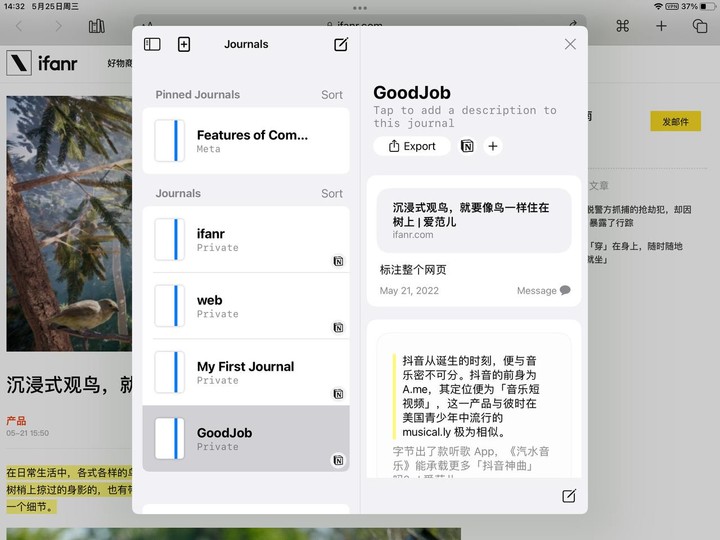Click the Notion icon on web journal row
Image resolution: width=720 pixels, height=540 pixels.
click(x=338, y=327)
